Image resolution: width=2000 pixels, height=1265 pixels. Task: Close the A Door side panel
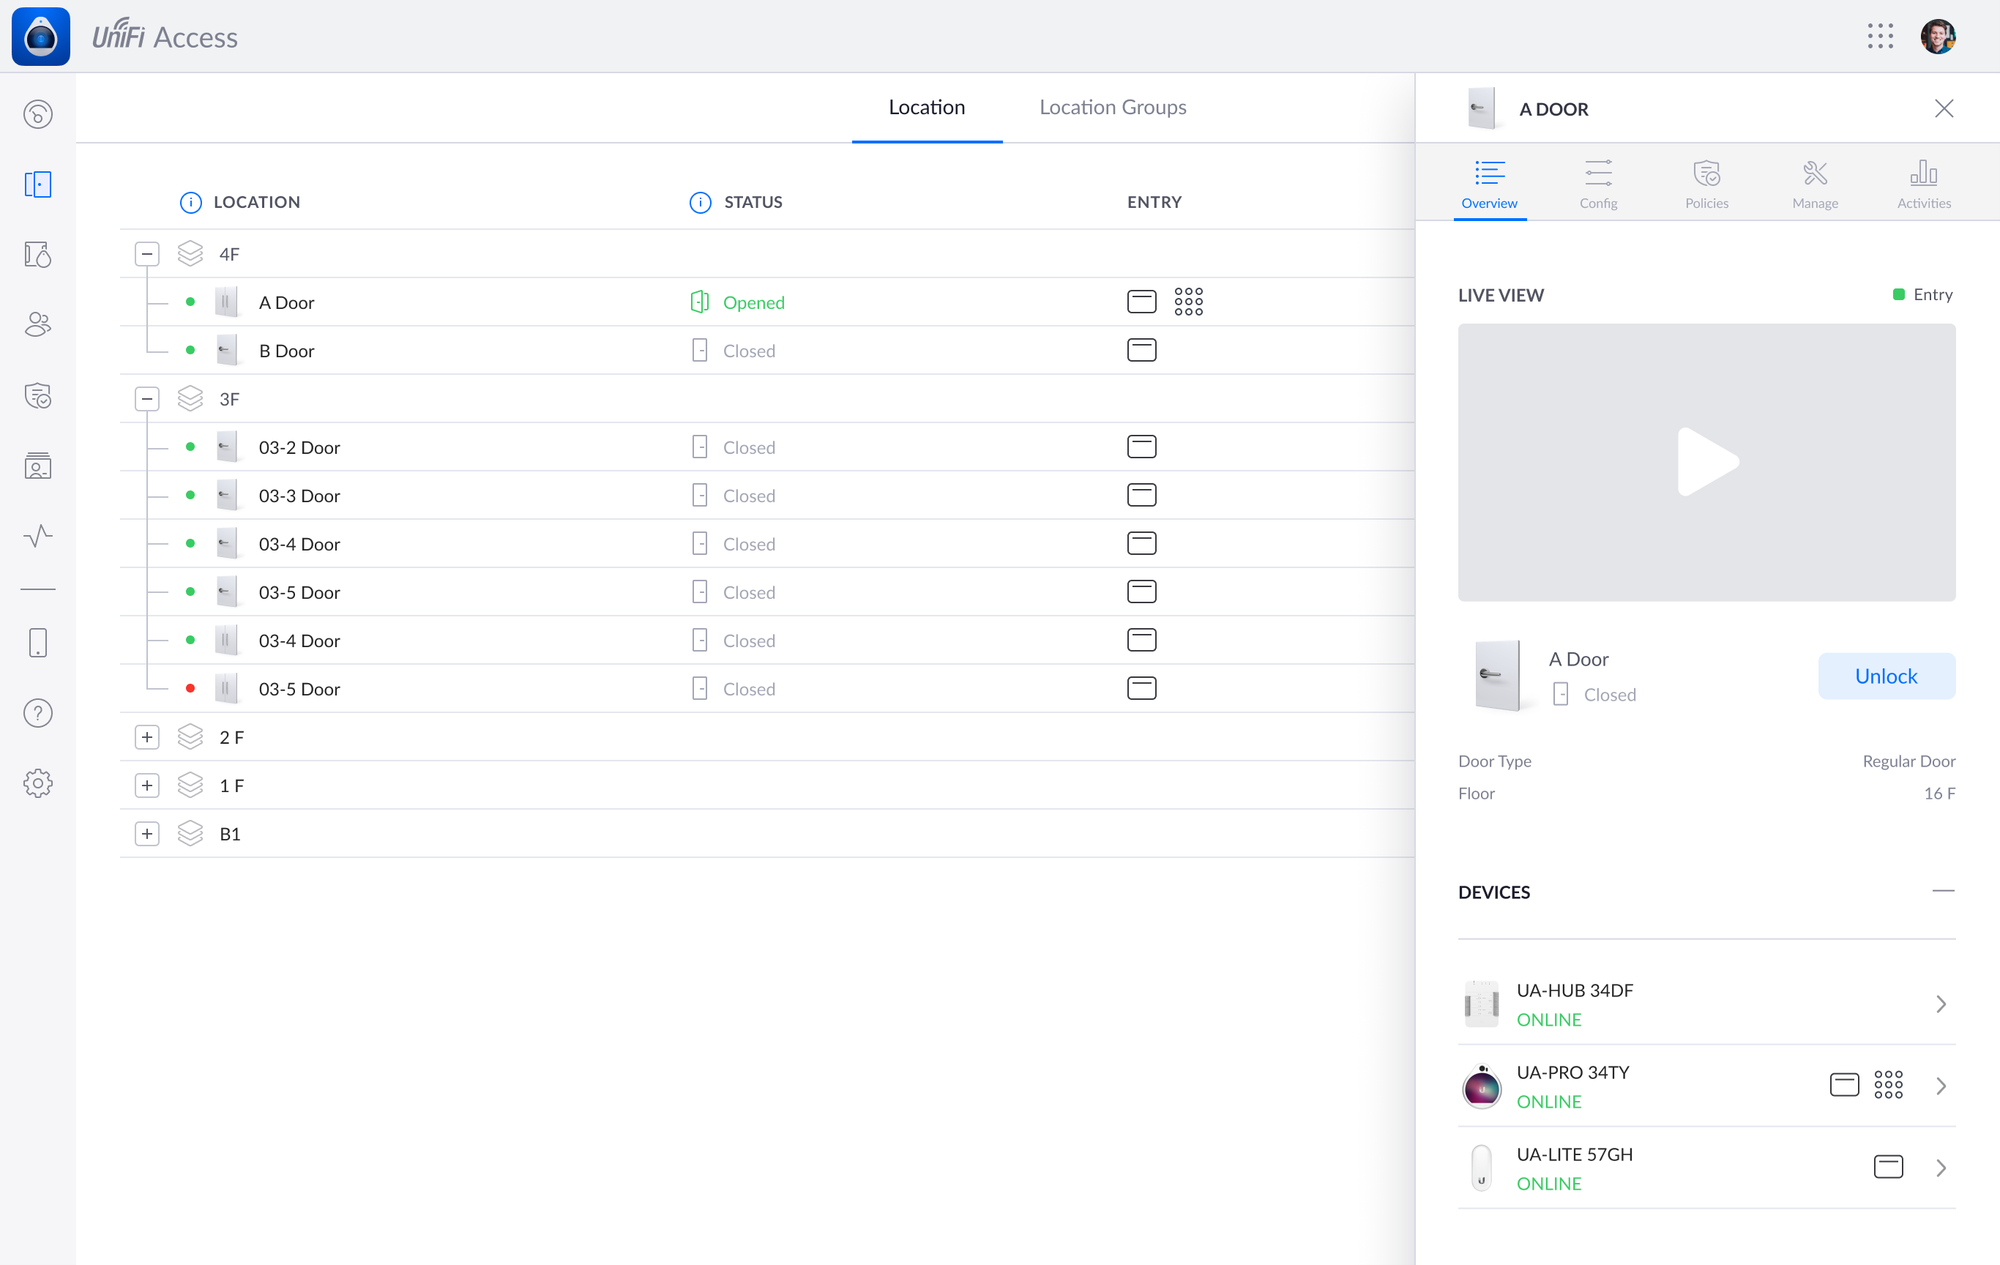pos(1943,109)
